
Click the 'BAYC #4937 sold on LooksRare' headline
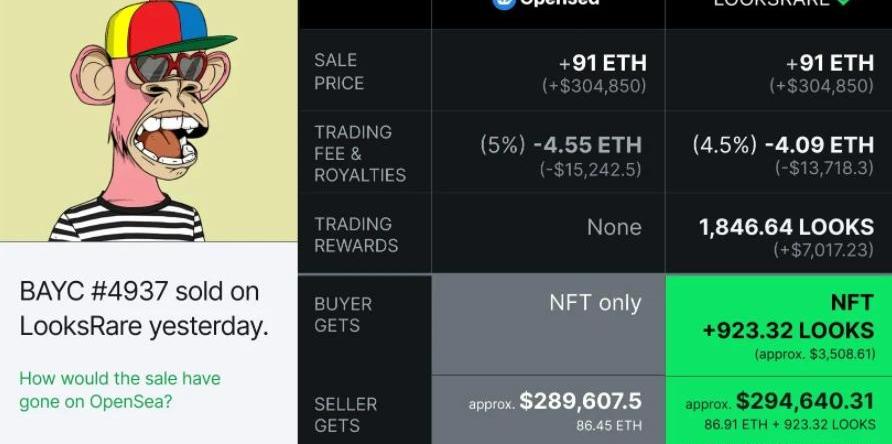coord(144,309)
